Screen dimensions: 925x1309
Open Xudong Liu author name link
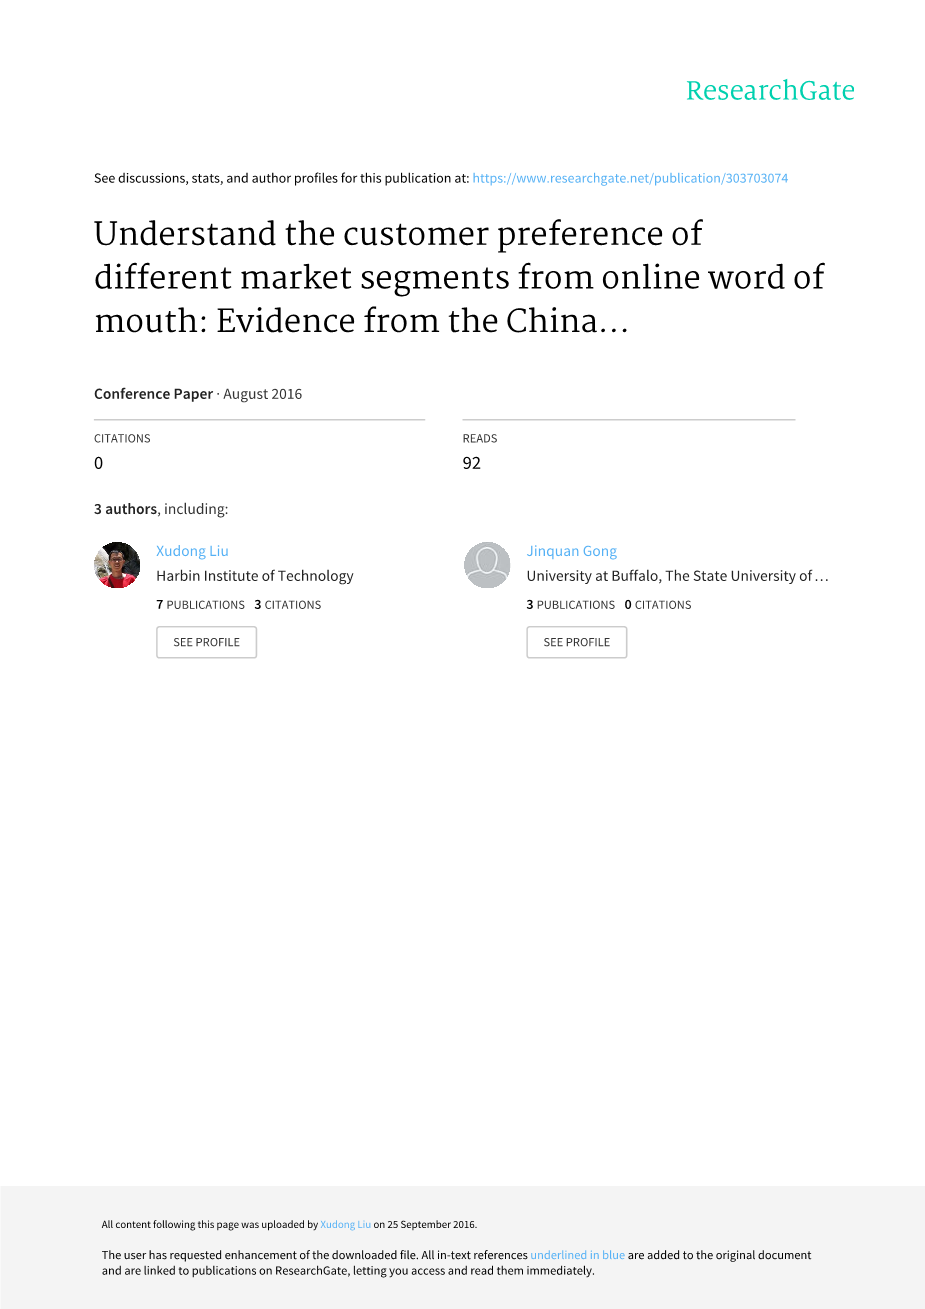click(192, 551)
